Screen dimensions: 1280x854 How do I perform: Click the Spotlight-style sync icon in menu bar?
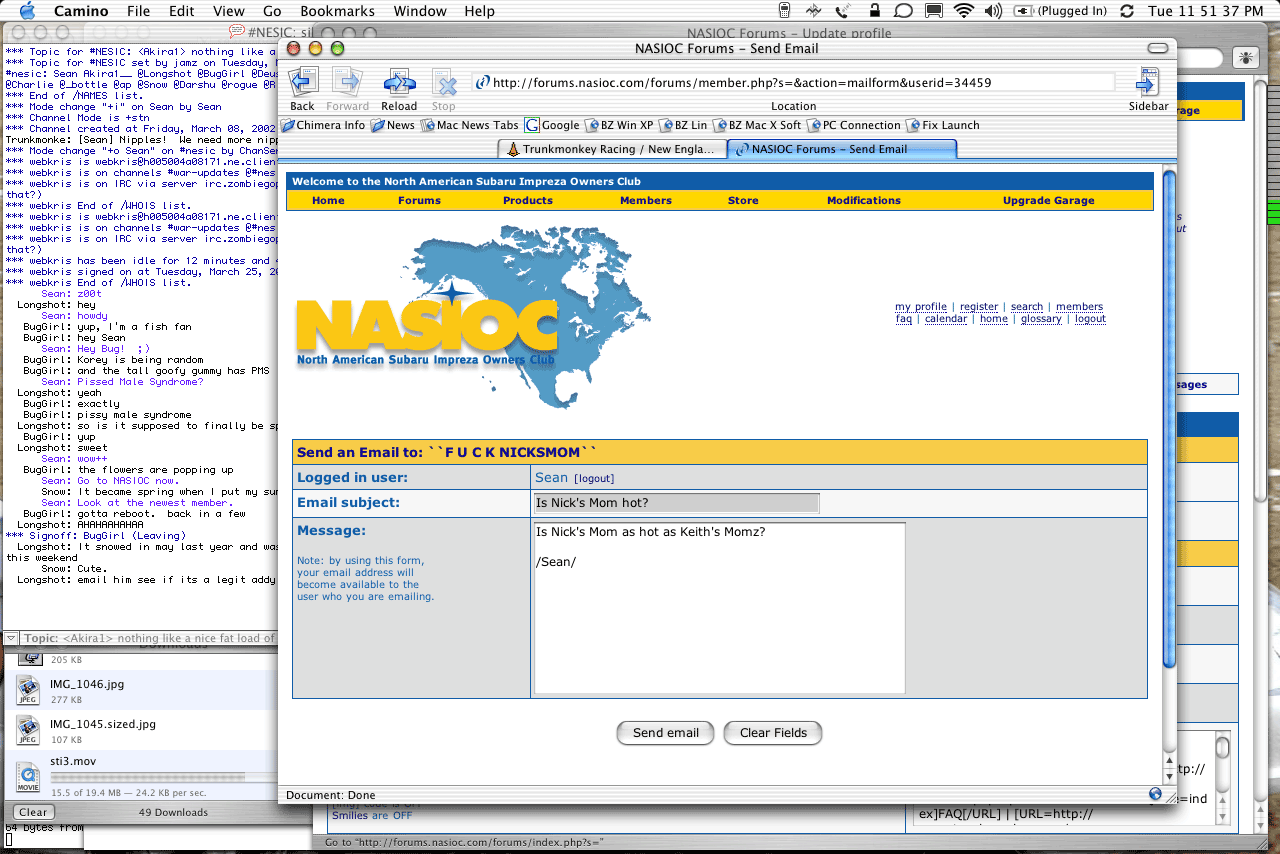click(1128, 11)
